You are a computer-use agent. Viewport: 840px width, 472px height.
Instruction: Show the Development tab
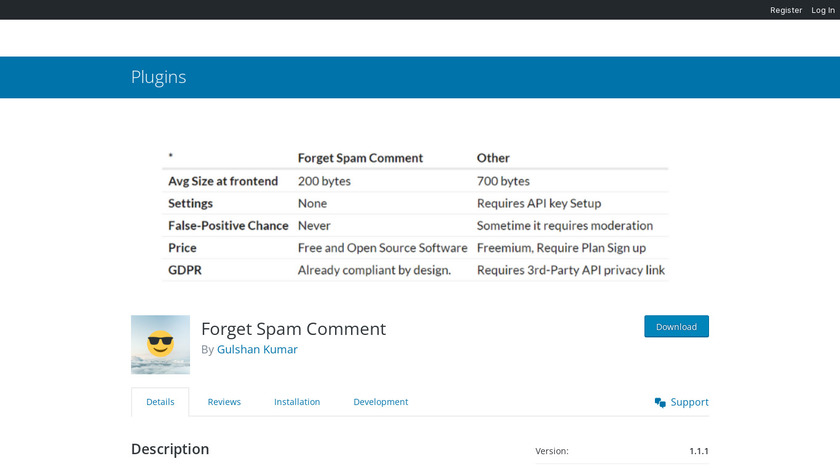[x=380, y=402]
